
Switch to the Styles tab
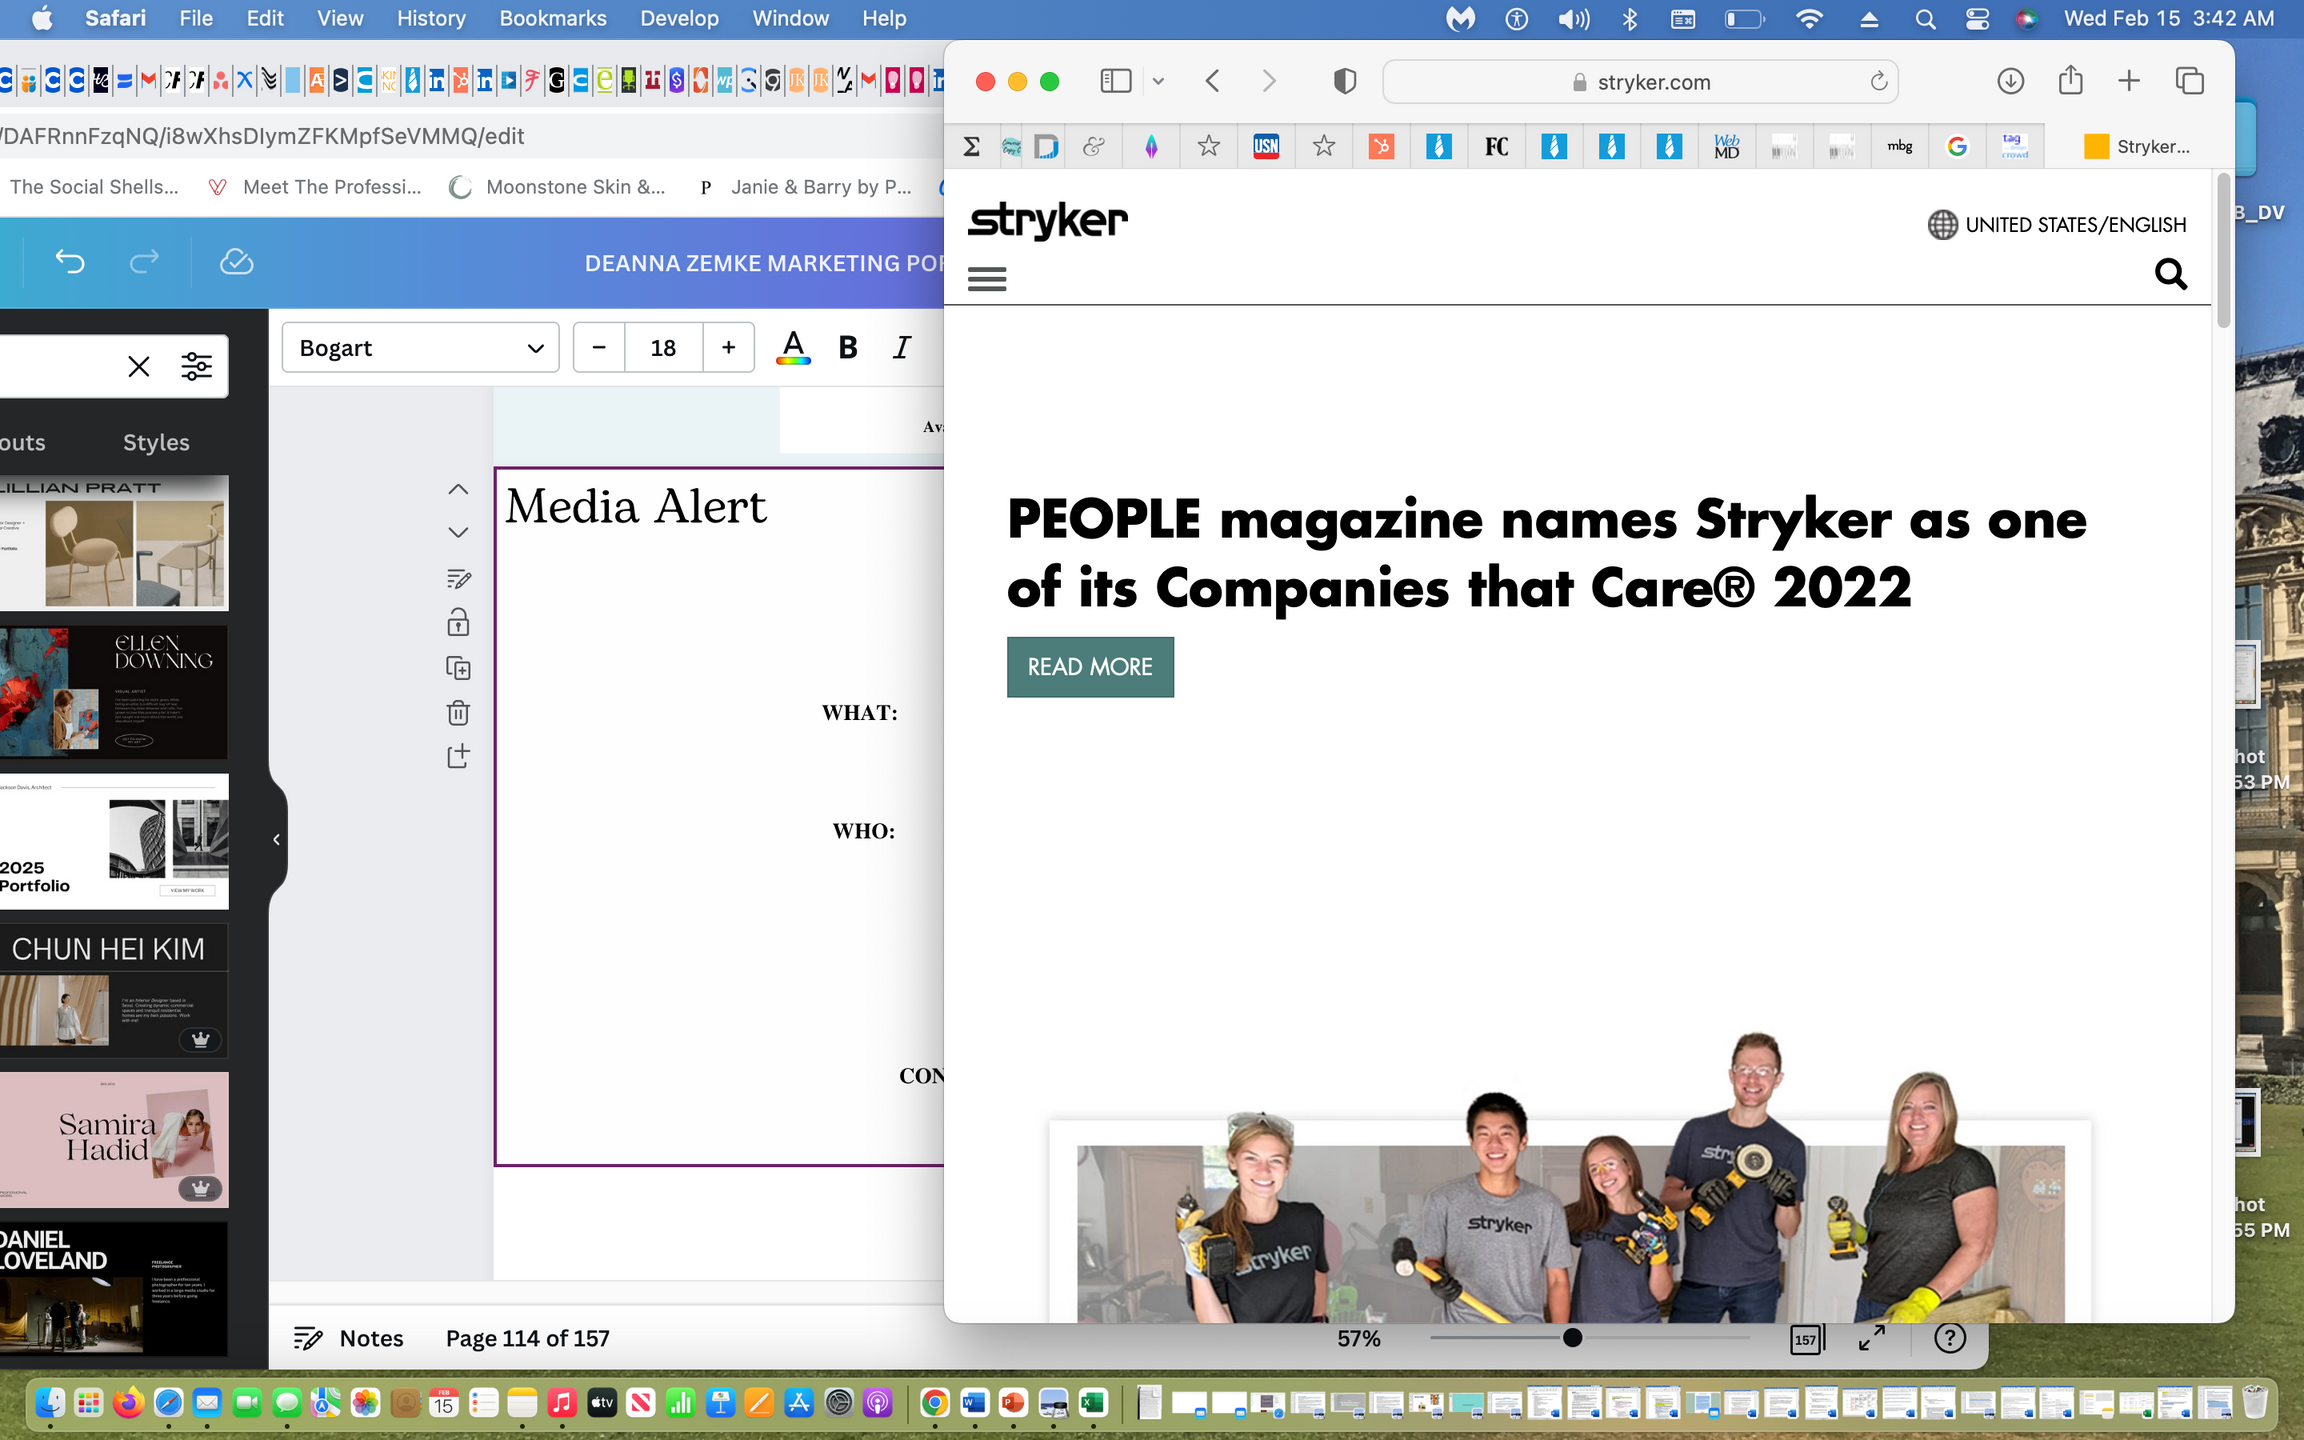tap(156, 442)
